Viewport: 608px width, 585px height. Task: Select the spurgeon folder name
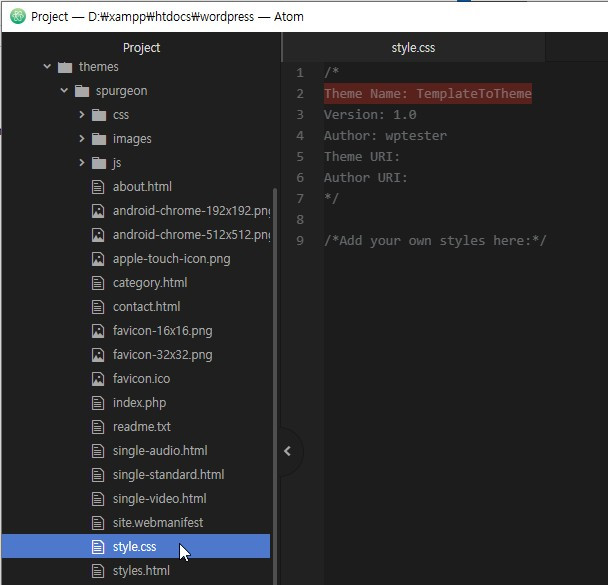121,91
